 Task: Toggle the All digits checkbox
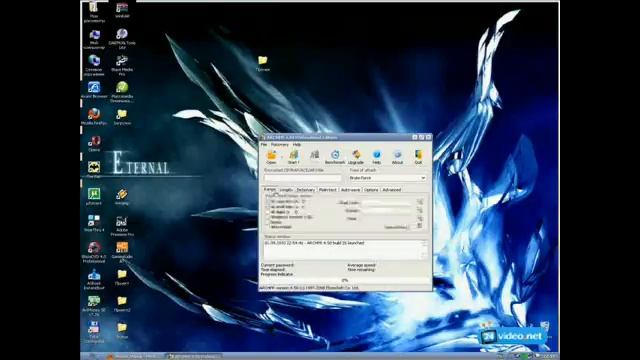pyautogui.click(x=268, y=212)
